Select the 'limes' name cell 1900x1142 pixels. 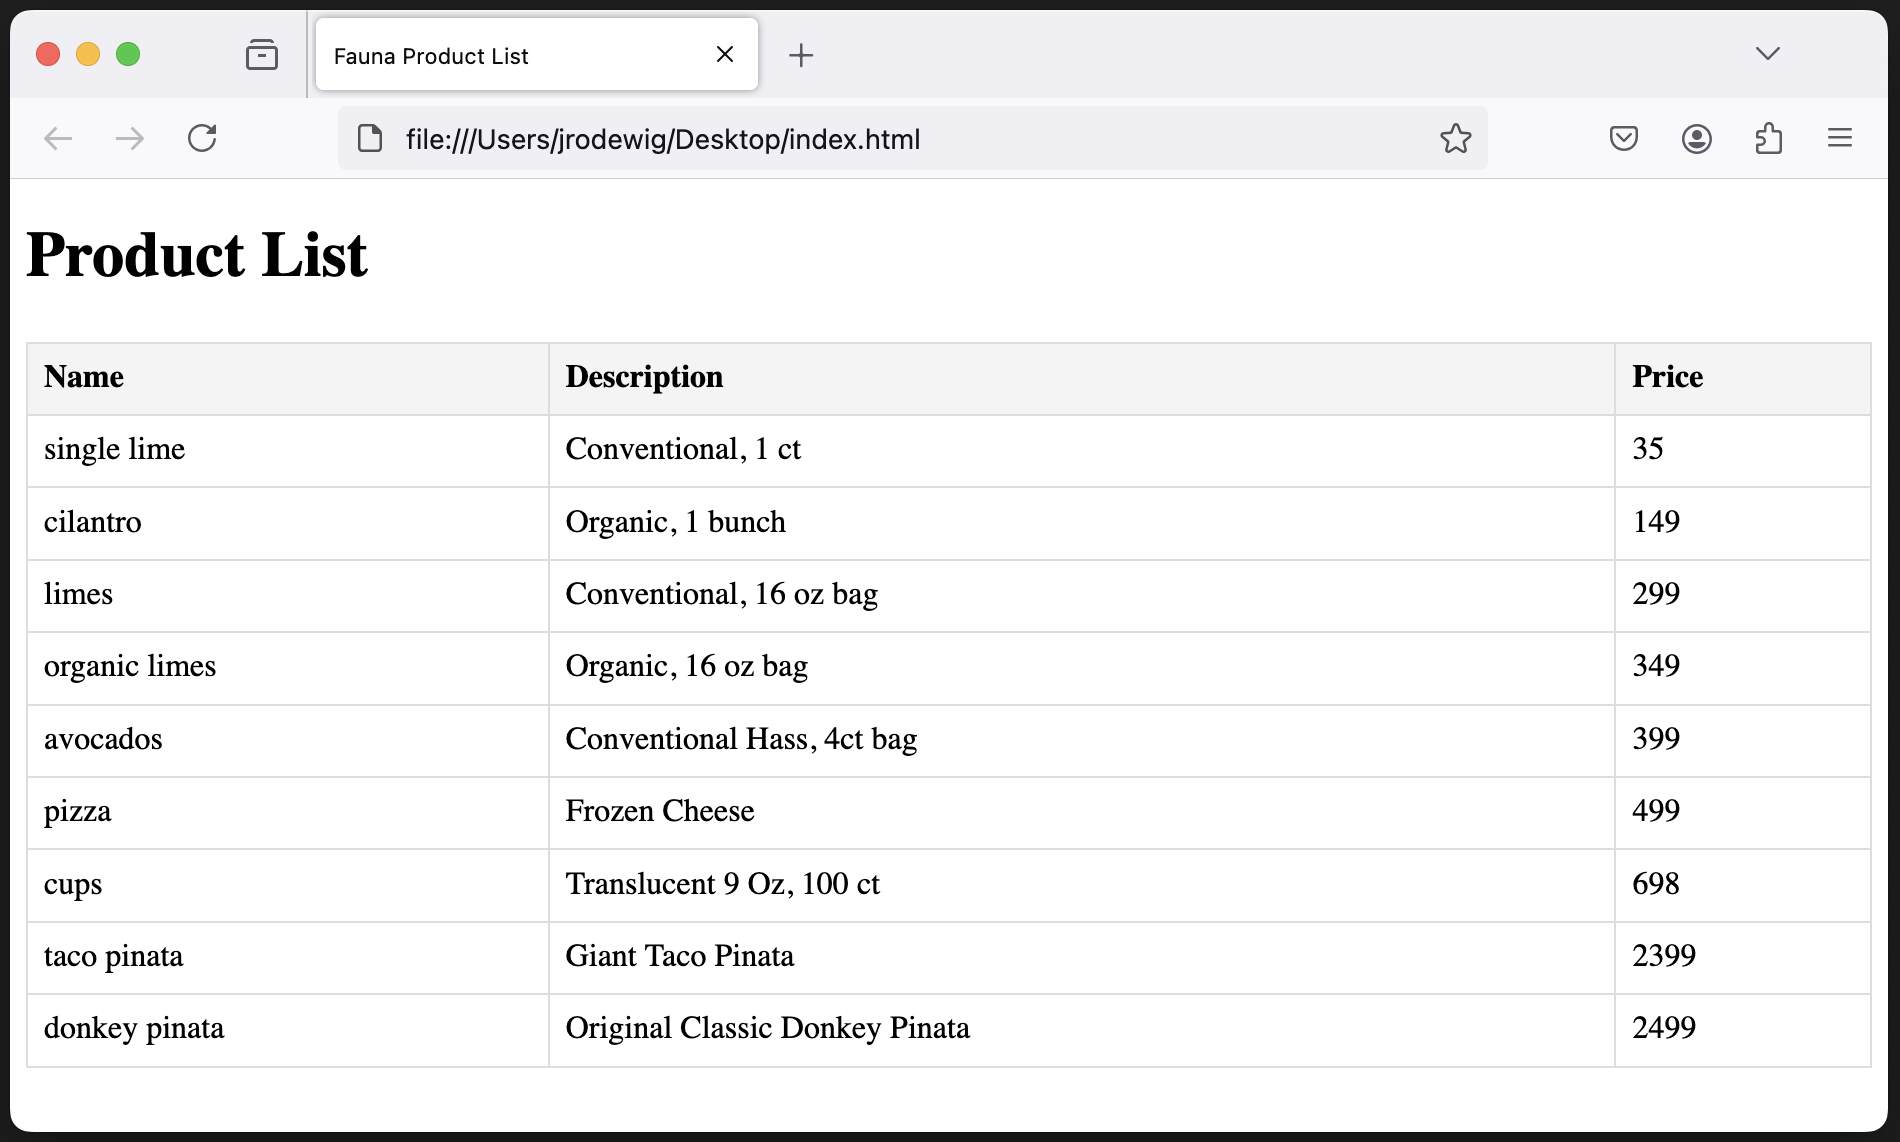click(x=288, y=595)
